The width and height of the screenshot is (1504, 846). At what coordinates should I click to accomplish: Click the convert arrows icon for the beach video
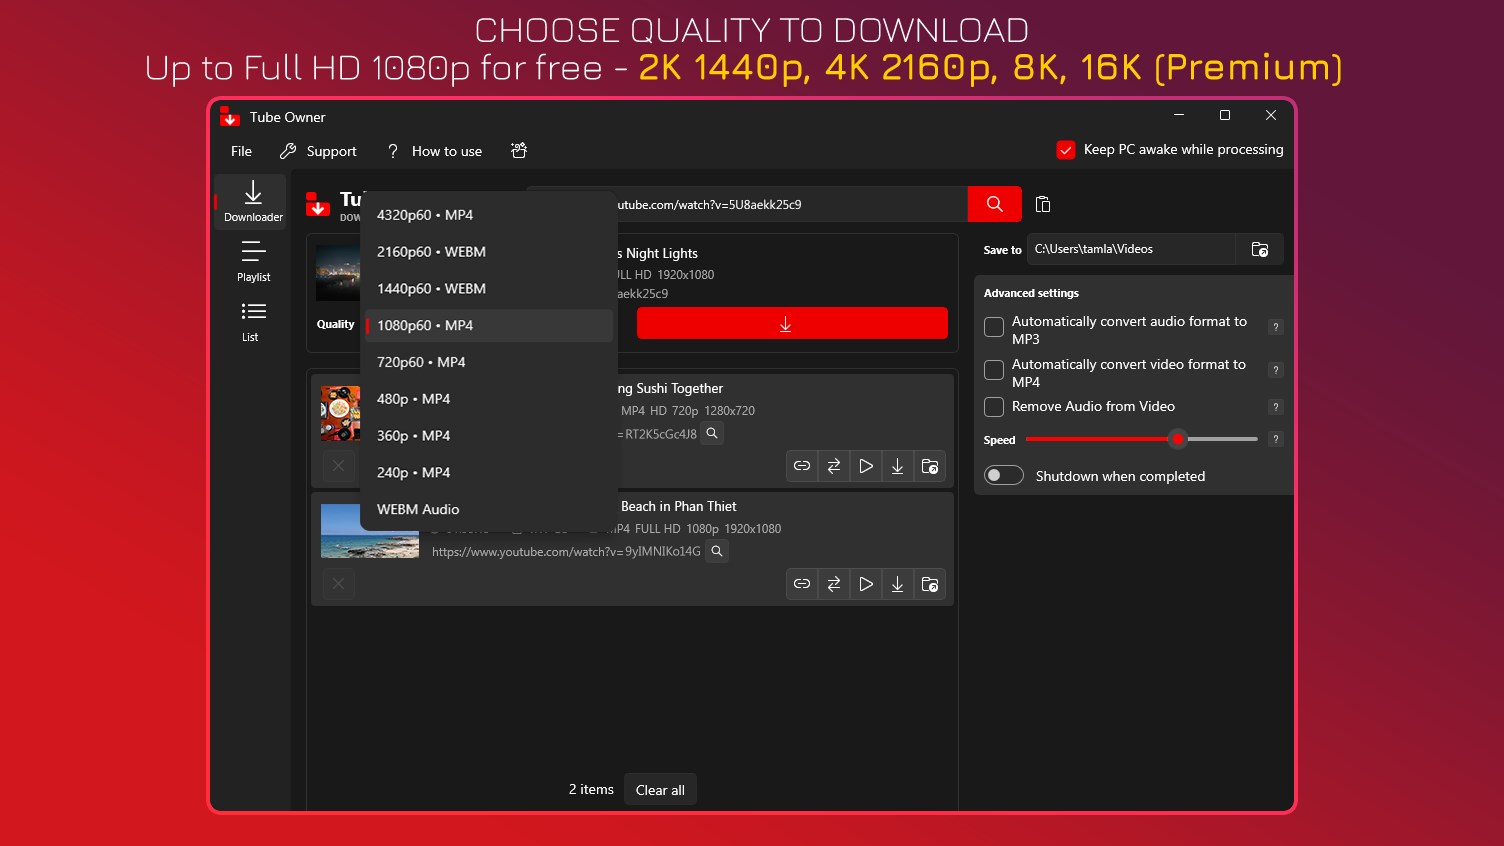click(x=833, y=584)
